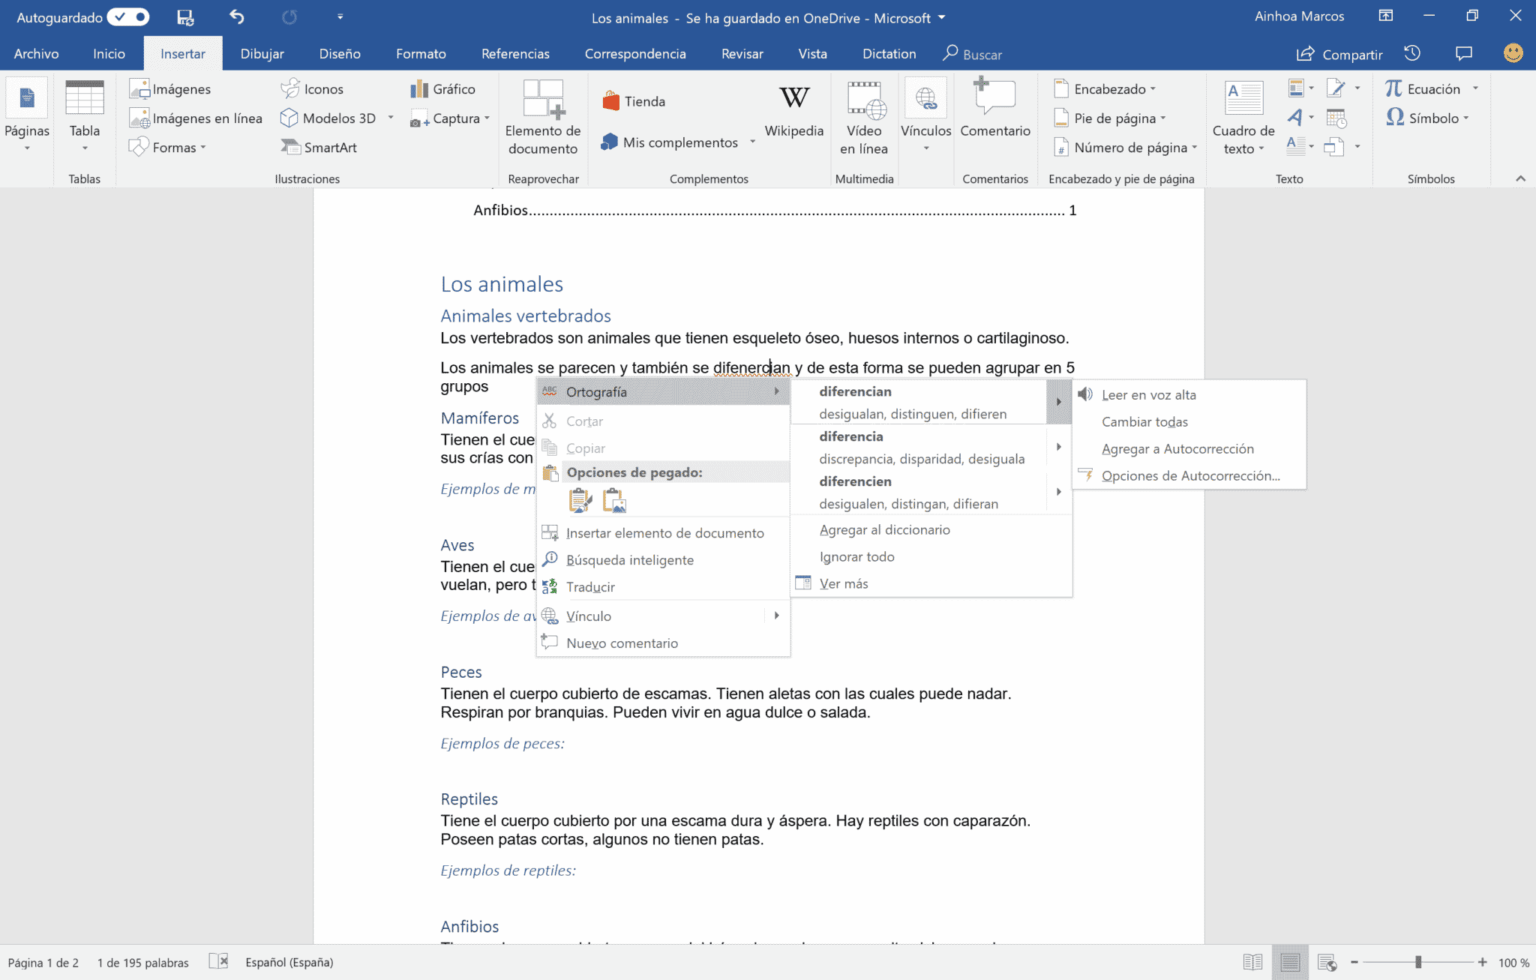Viewport: 1536px width, 980px height.
Task: Select Leer en voz alta
Action: (x=1189, y=395)
